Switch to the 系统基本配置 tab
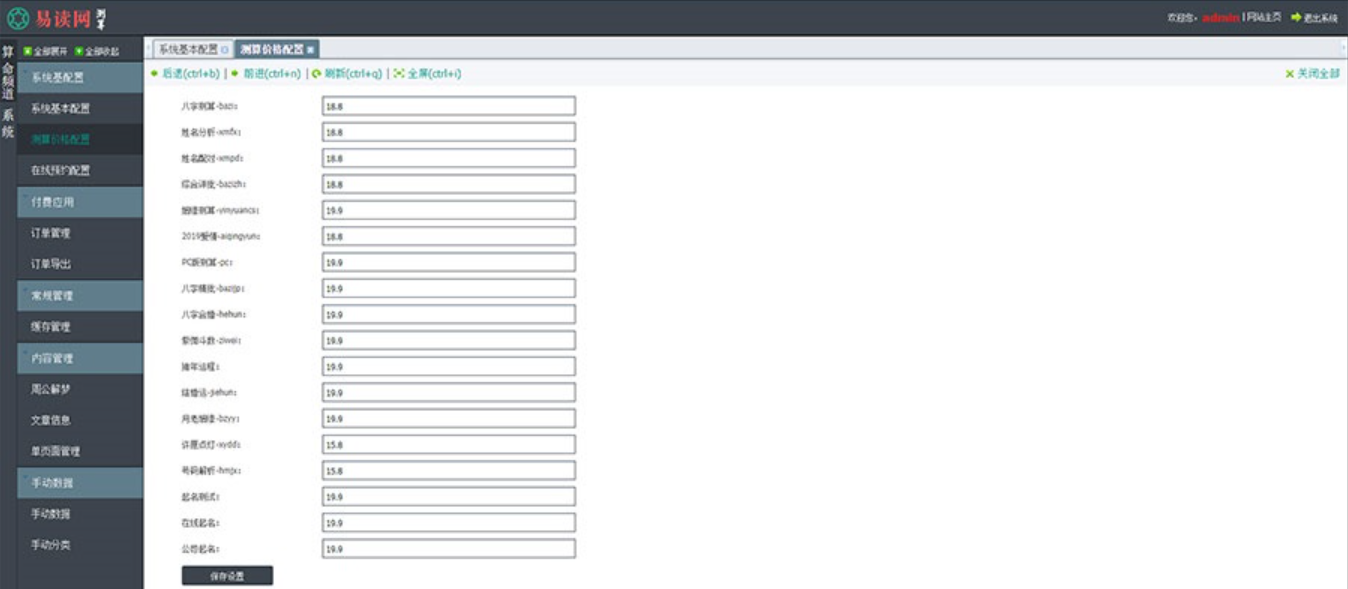The height and width of the screenshot is (589, 1348). pyautogui.click(x=187, y=50)
